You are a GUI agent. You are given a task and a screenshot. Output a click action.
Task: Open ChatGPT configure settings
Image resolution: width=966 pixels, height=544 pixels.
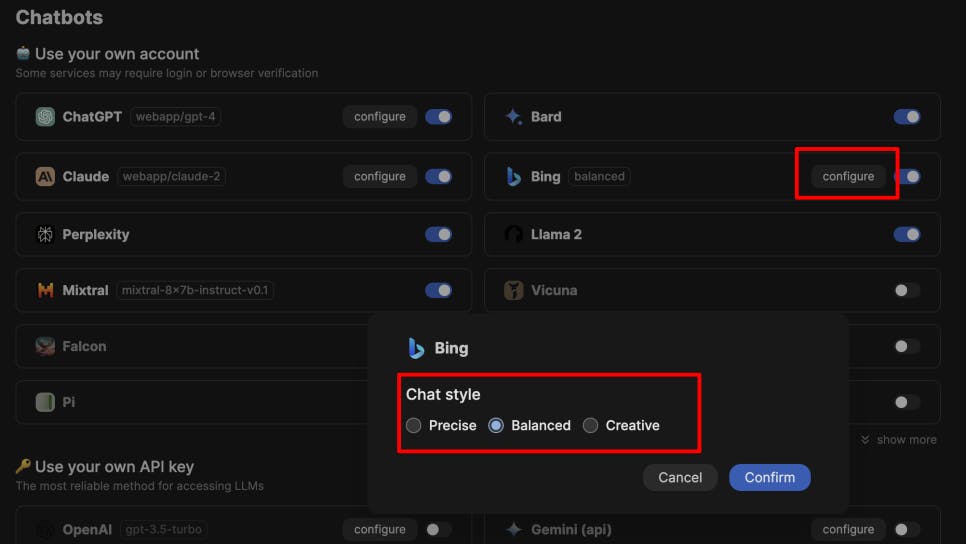coord(380,116)
